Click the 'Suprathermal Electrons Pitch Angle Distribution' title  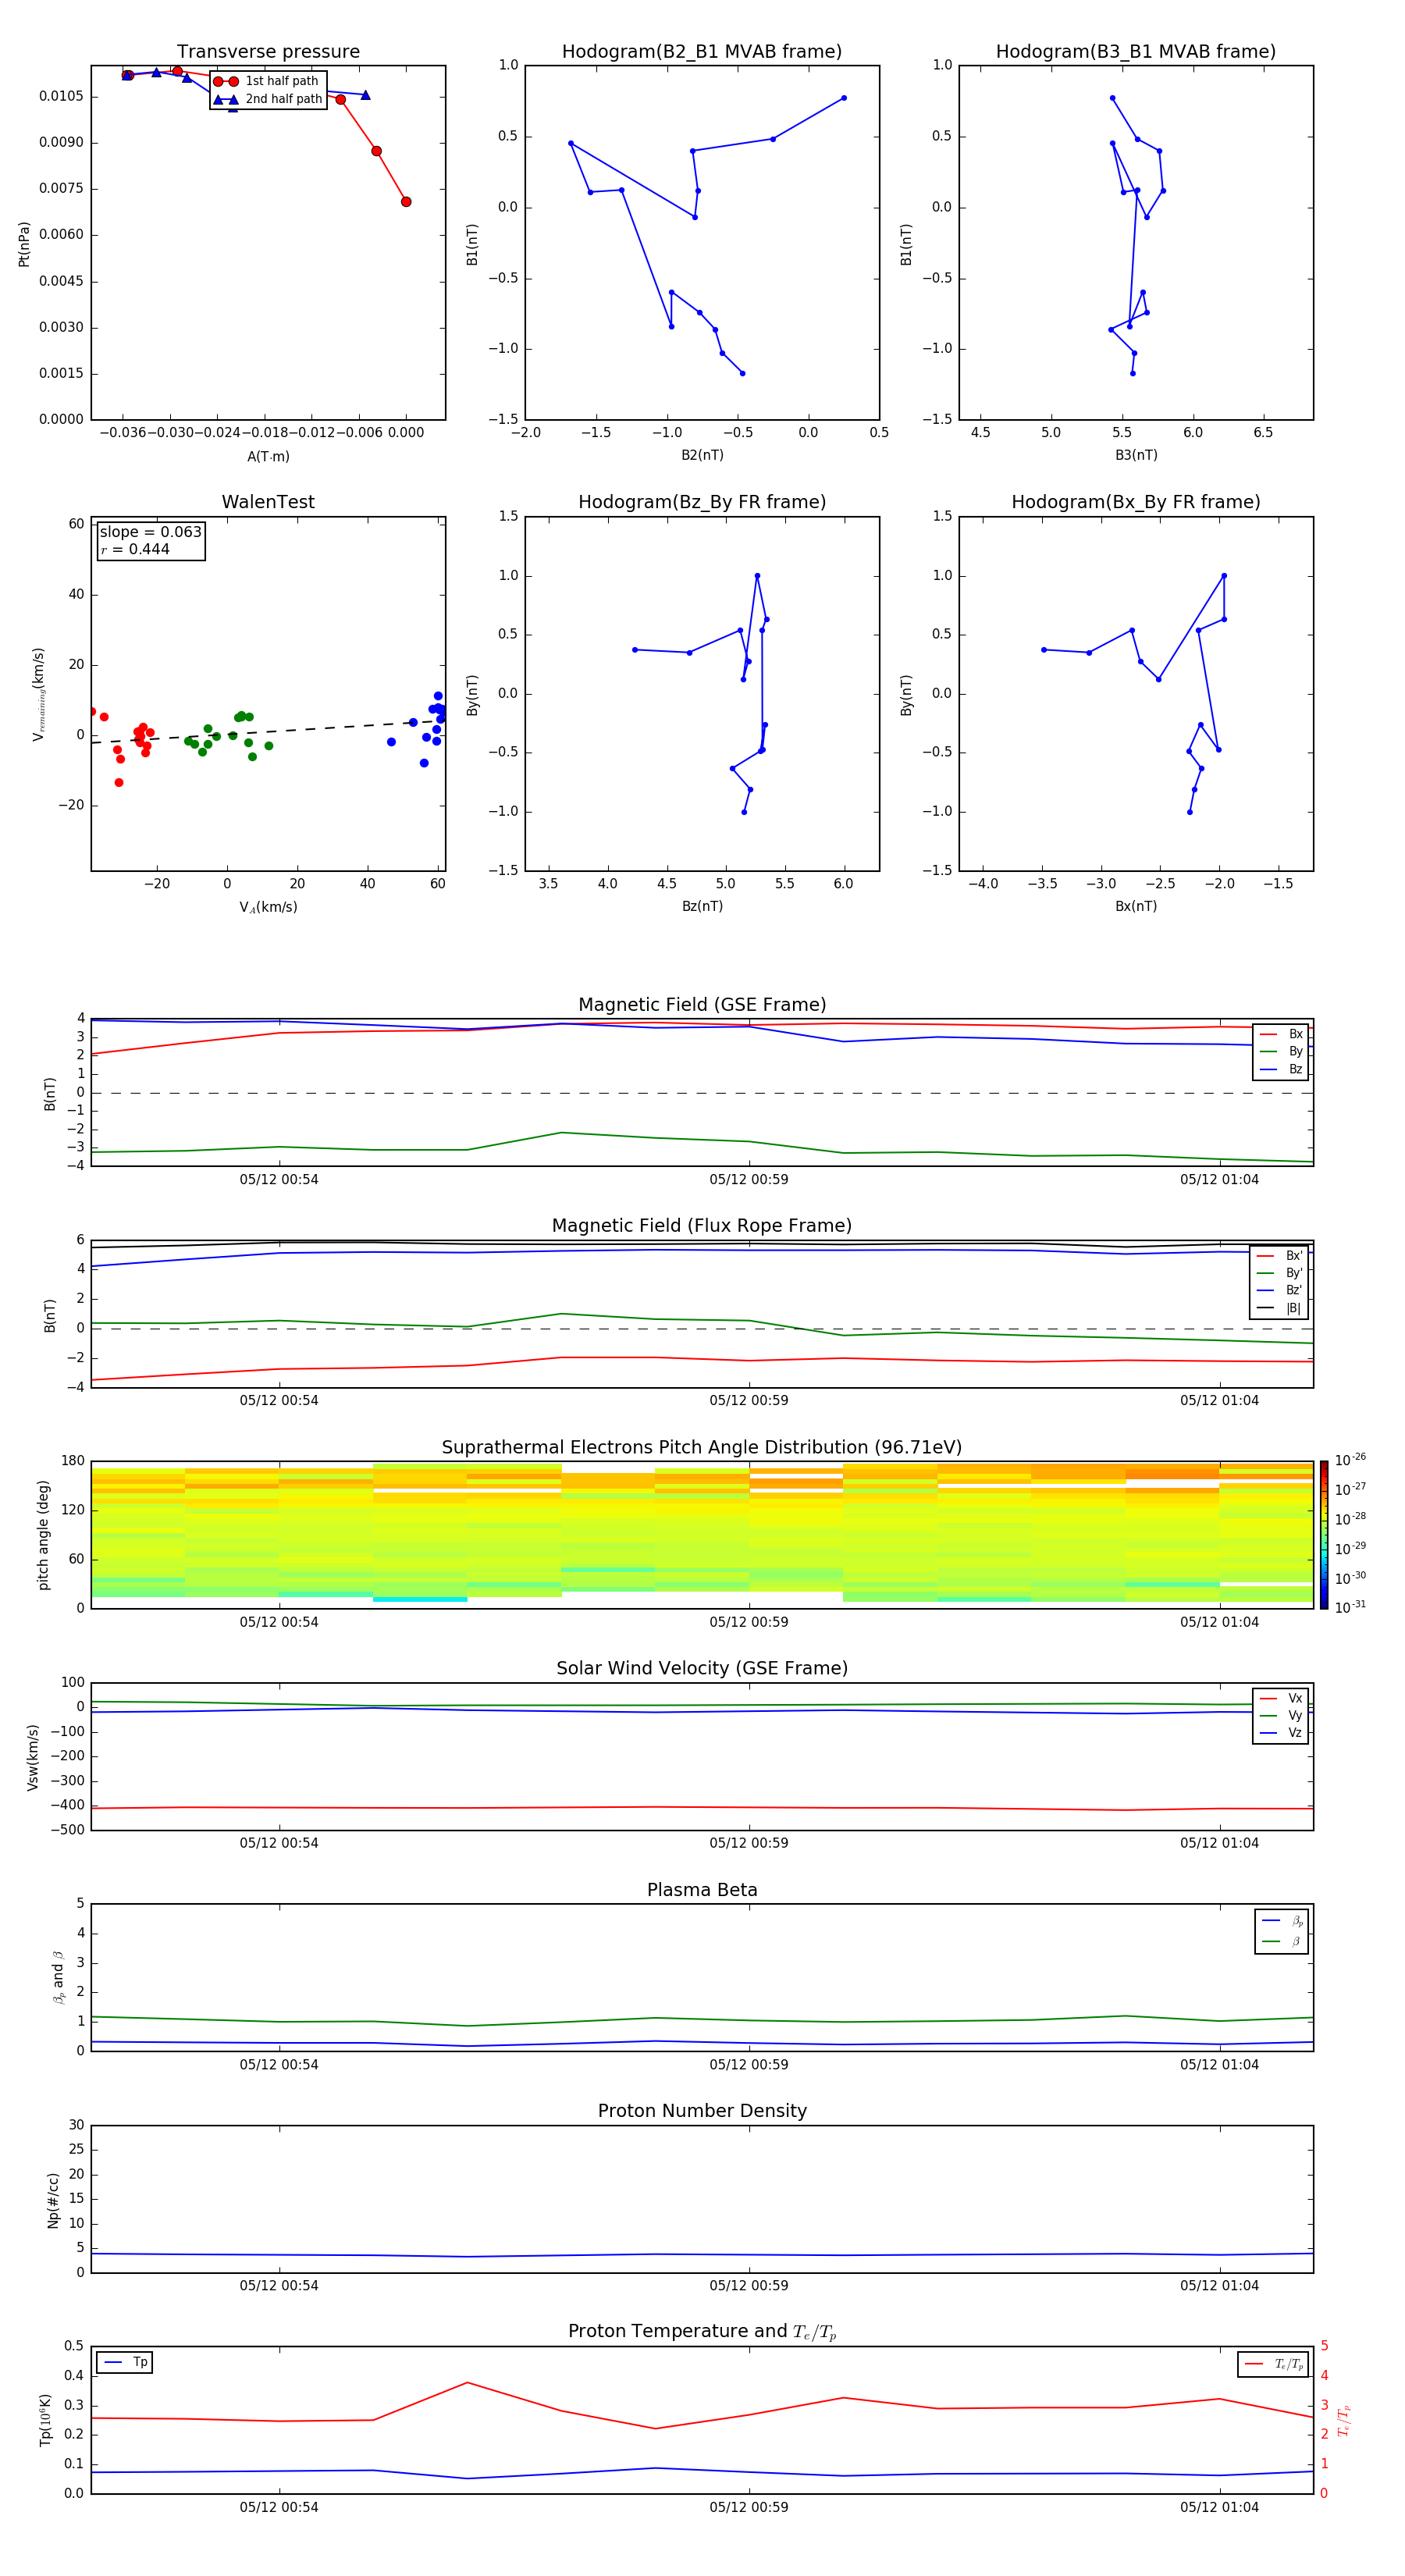701,1447
